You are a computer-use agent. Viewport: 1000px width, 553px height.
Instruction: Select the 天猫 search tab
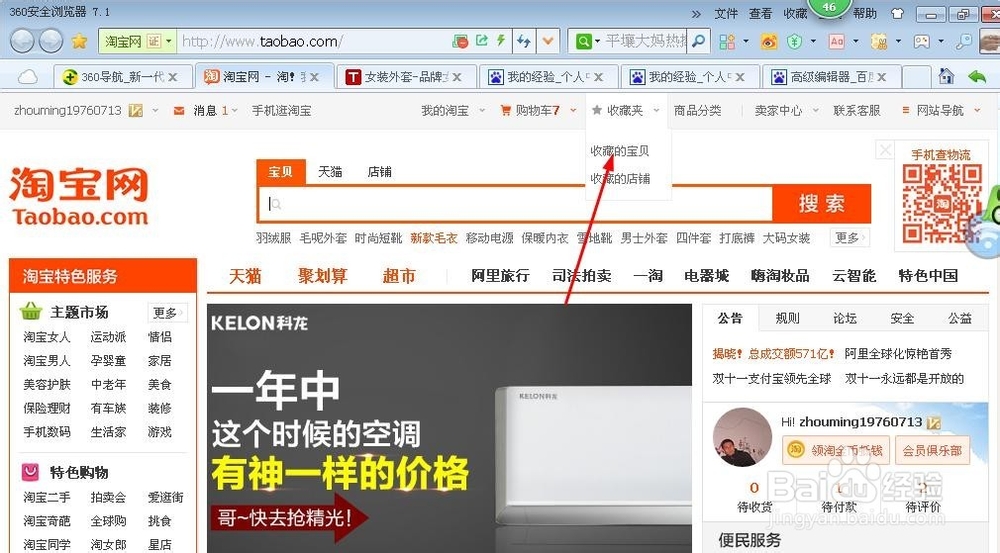330,172
